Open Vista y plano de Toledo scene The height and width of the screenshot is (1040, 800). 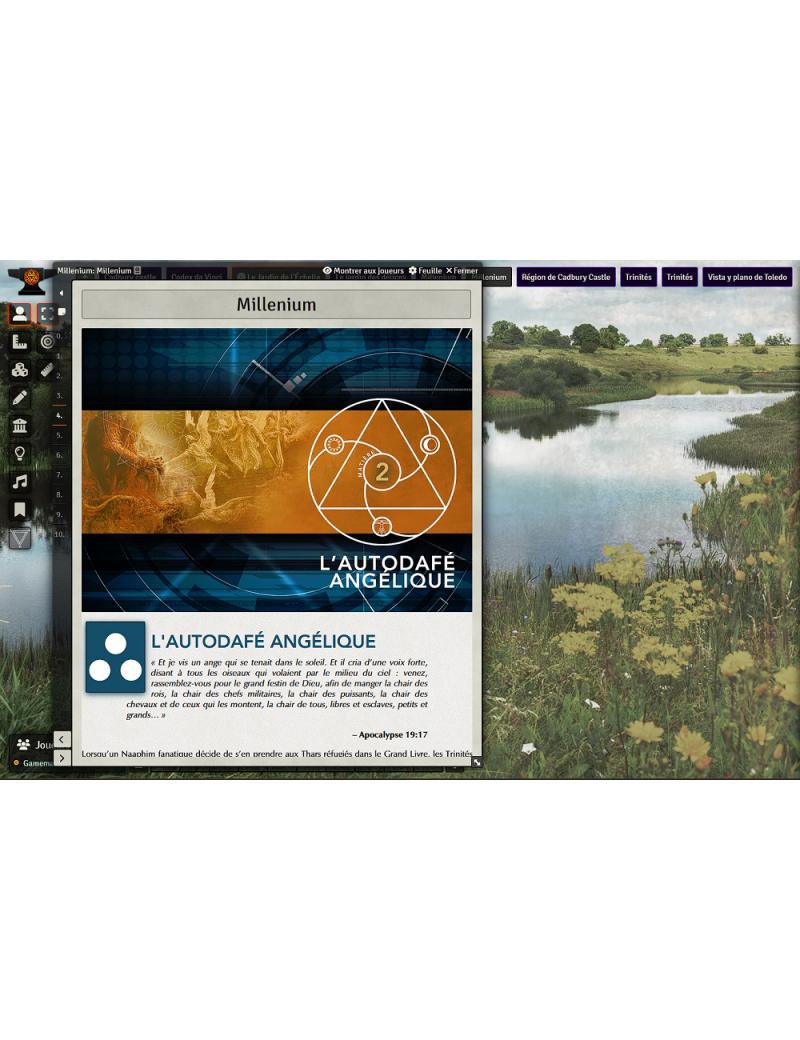747,277
